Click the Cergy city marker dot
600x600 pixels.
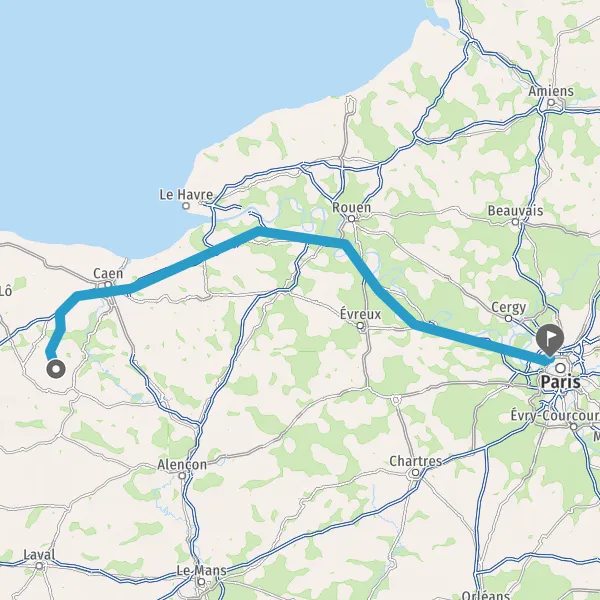[x=508, y=318]
